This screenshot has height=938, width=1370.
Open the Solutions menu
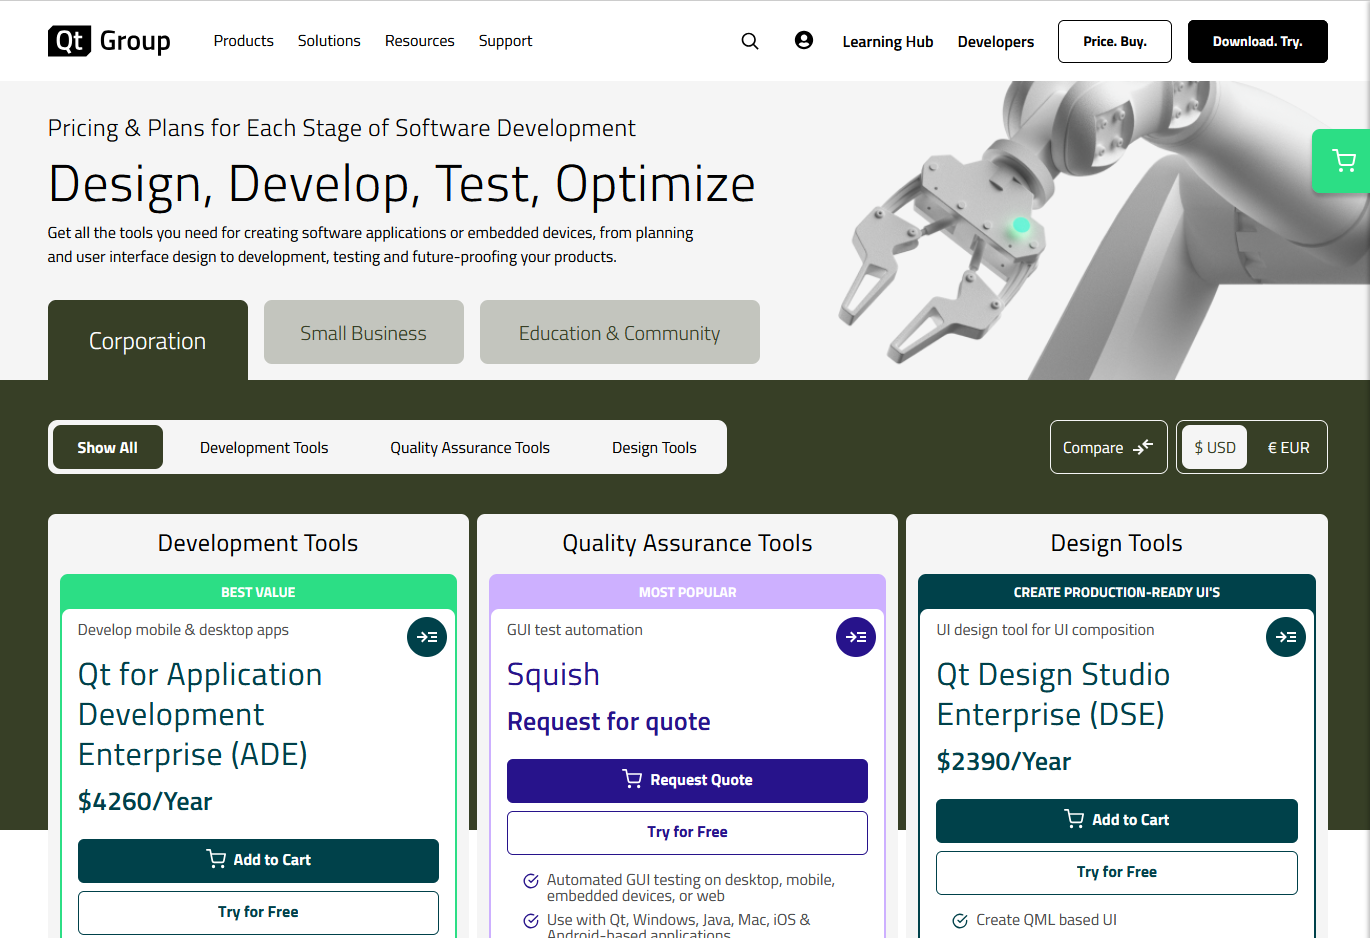point(329,41)
